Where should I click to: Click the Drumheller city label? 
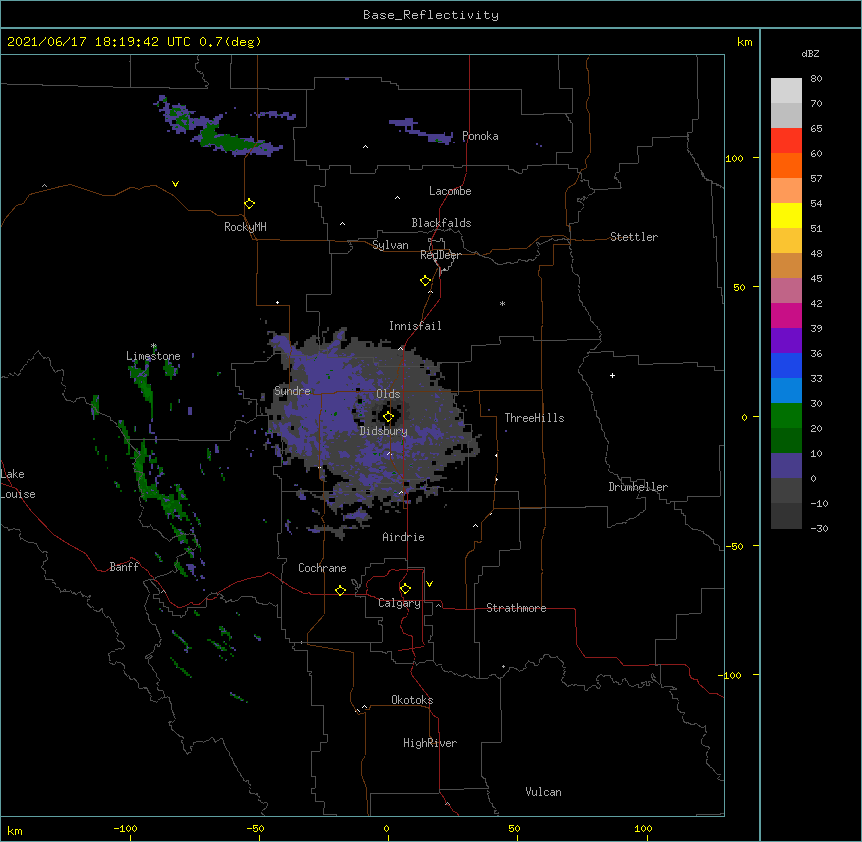point(638,487)
